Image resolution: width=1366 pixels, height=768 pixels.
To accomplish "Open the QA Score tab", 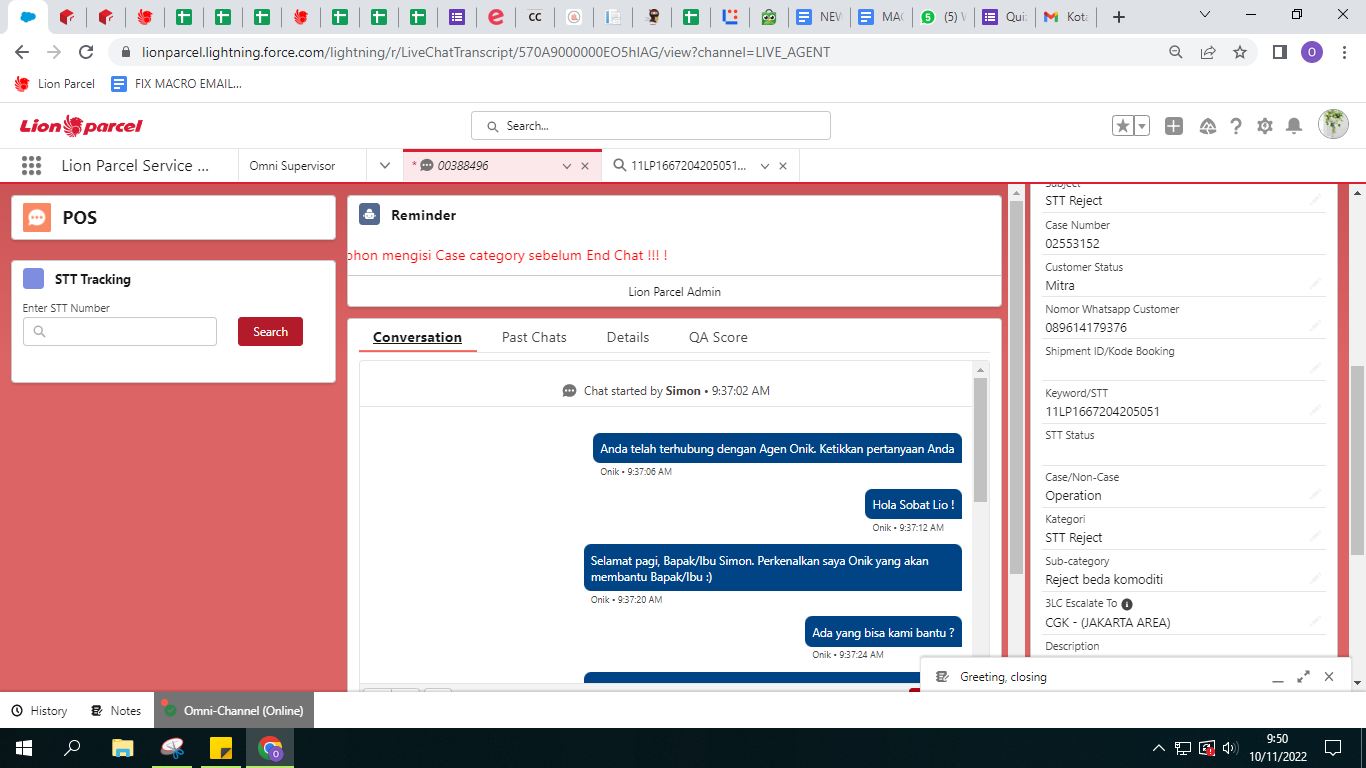I will (x=718, y=337).
